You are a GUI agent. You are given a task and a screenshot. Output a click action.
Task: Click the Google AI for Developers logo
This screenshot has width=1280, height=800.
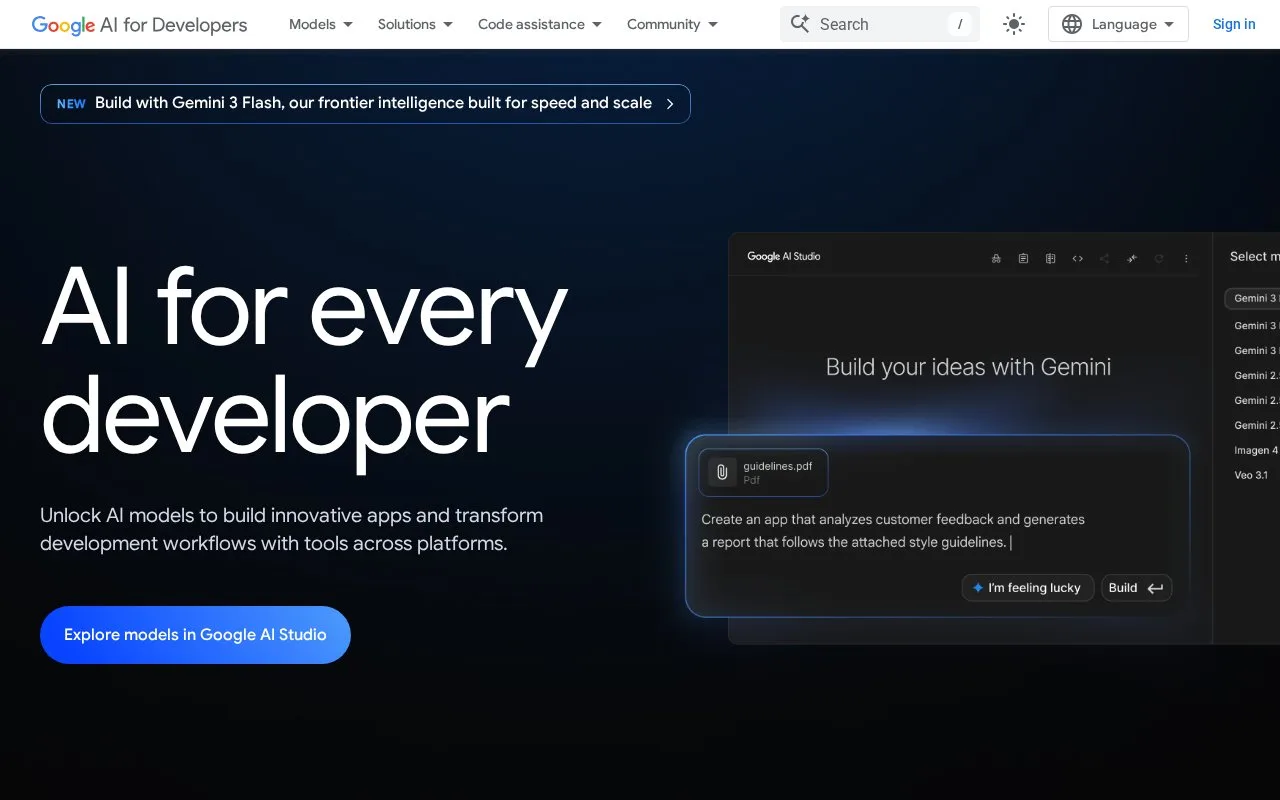point(139,24)
